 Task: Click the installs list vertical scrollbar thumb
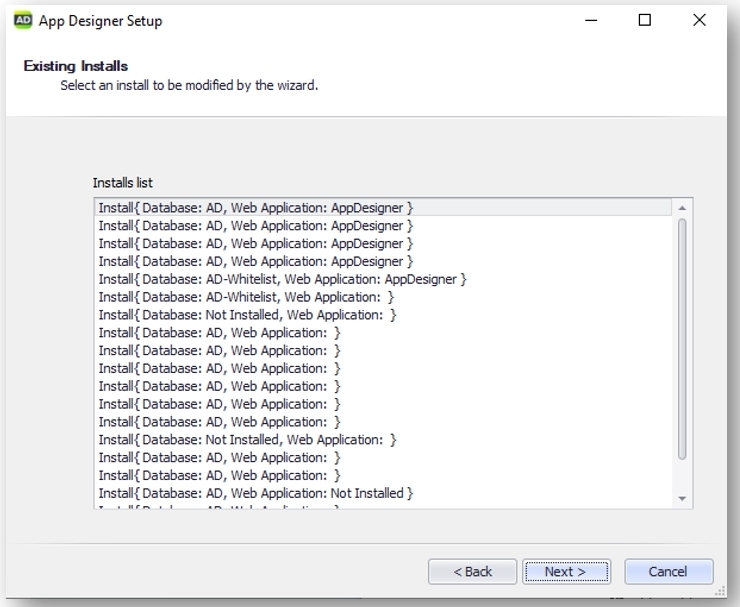pyautogui.click(x=682, y=339)
